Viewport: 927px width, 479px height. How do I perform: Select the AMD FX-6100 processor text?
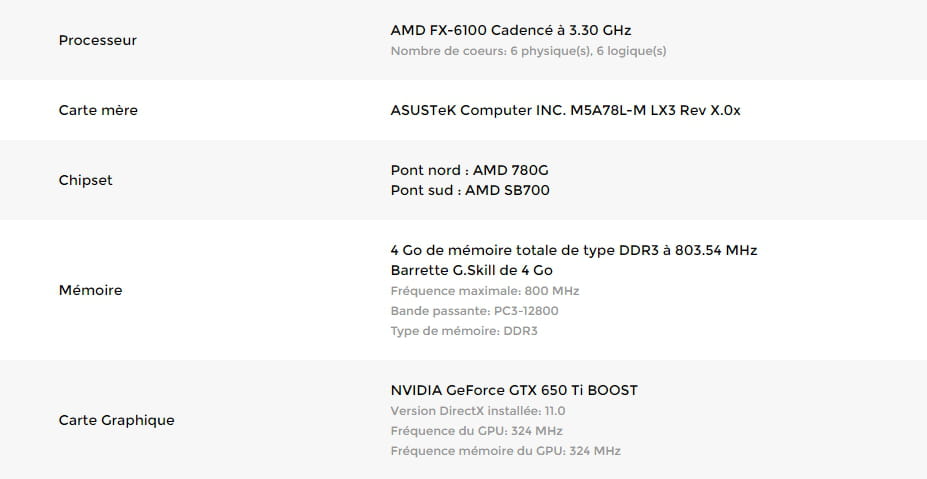510,30
